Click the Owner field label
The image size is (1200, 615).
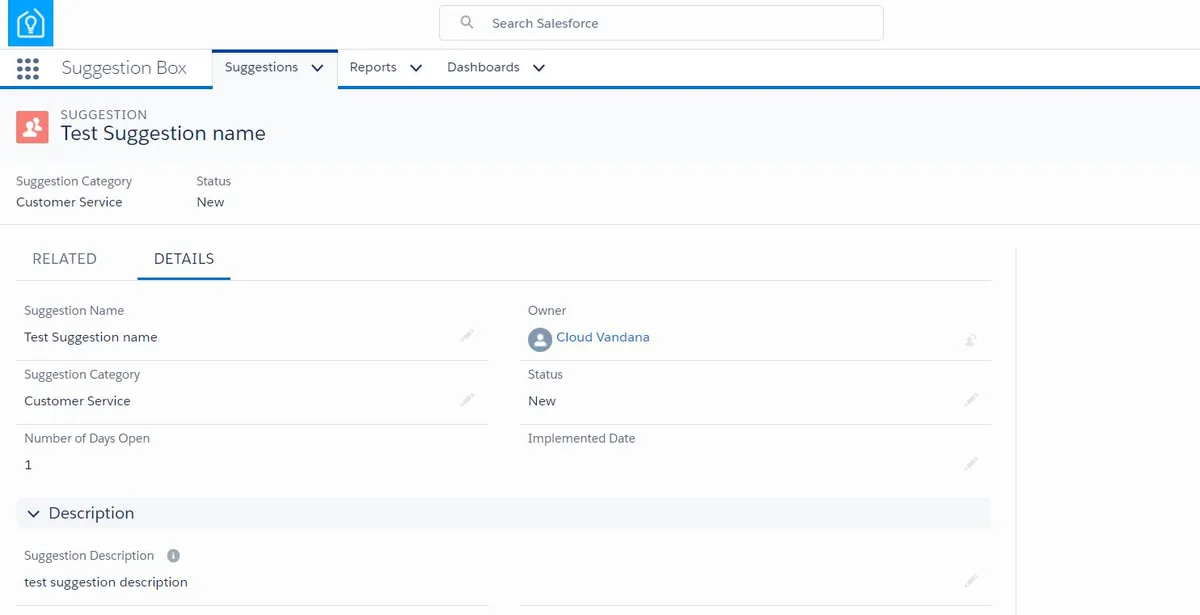[547, 311]
